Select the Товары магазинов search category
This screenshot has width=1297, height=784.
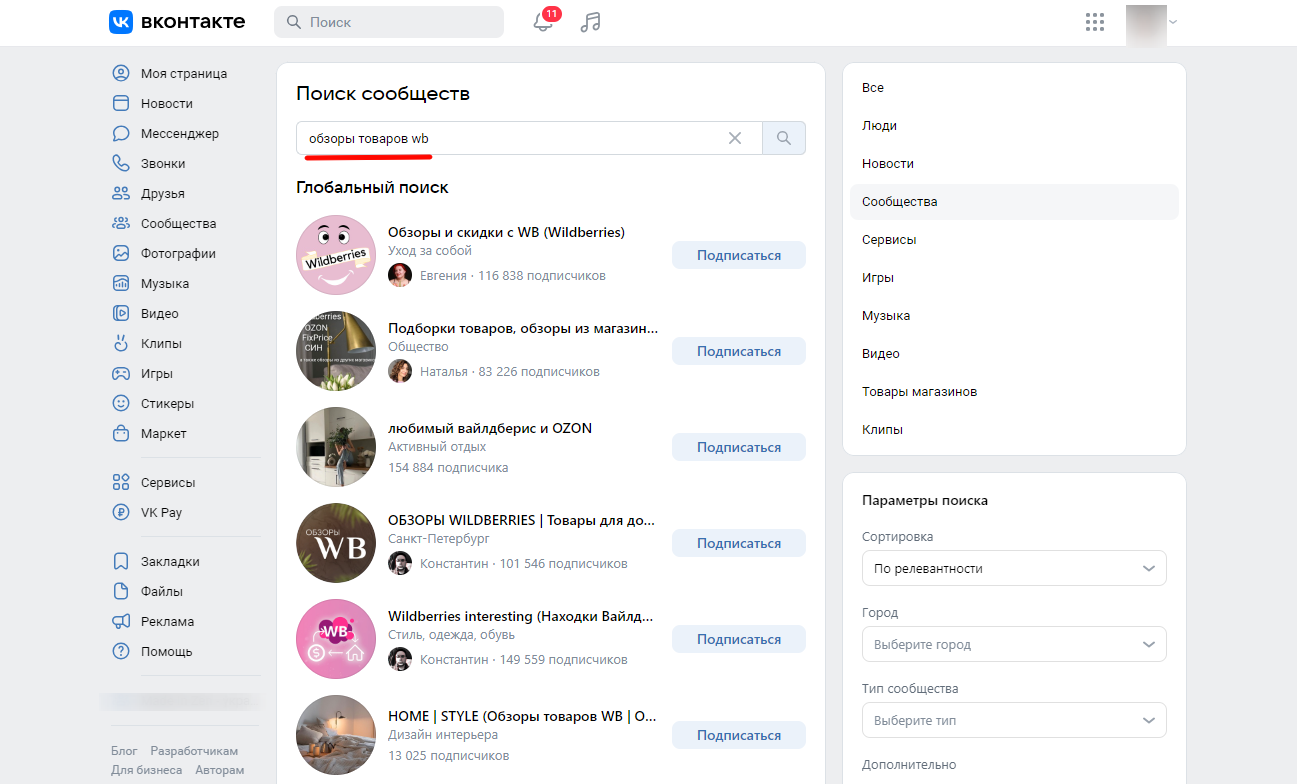pyautogui.click(x=1014, y=392)
